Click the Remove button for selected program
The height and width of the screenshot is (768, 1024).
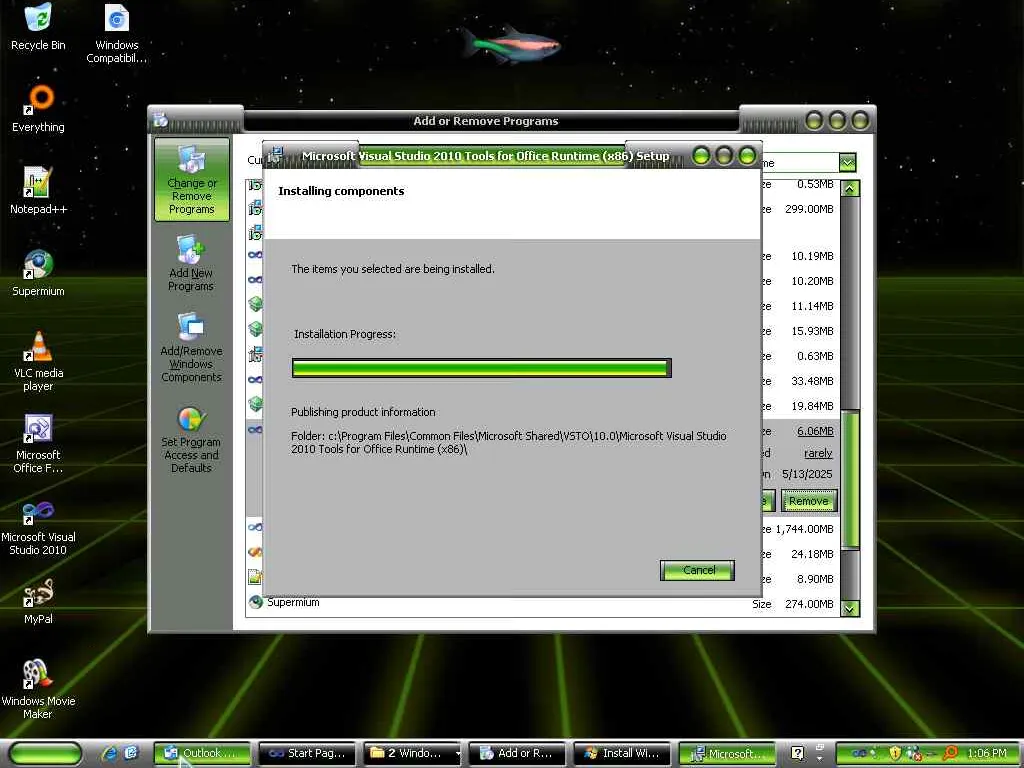pos(808,501)
